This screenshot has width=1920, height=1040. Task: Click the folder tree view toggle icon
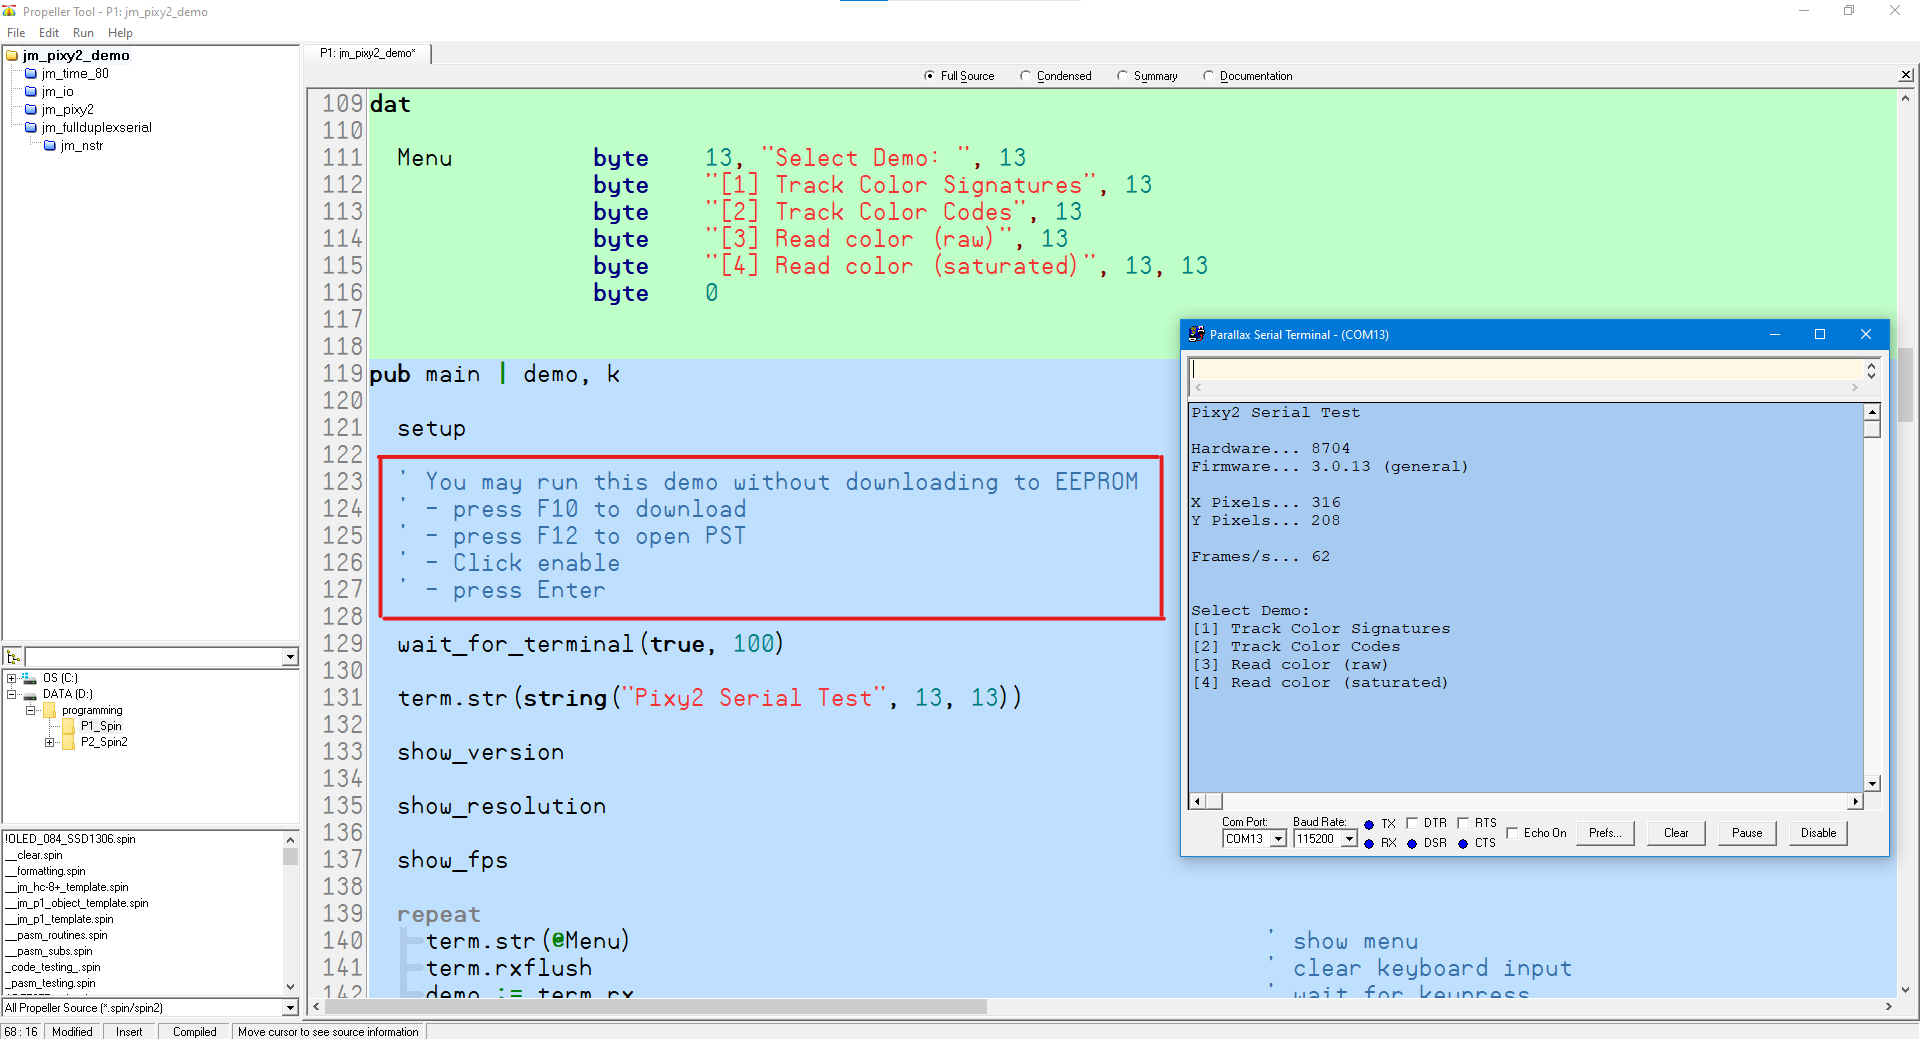point(13,657)
